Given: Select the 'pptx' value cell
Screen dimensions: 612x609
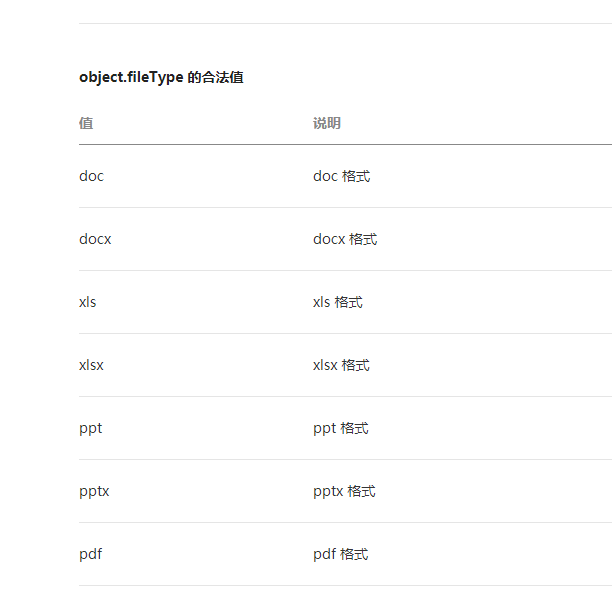Looking at the screenshot, I should 94,491.
